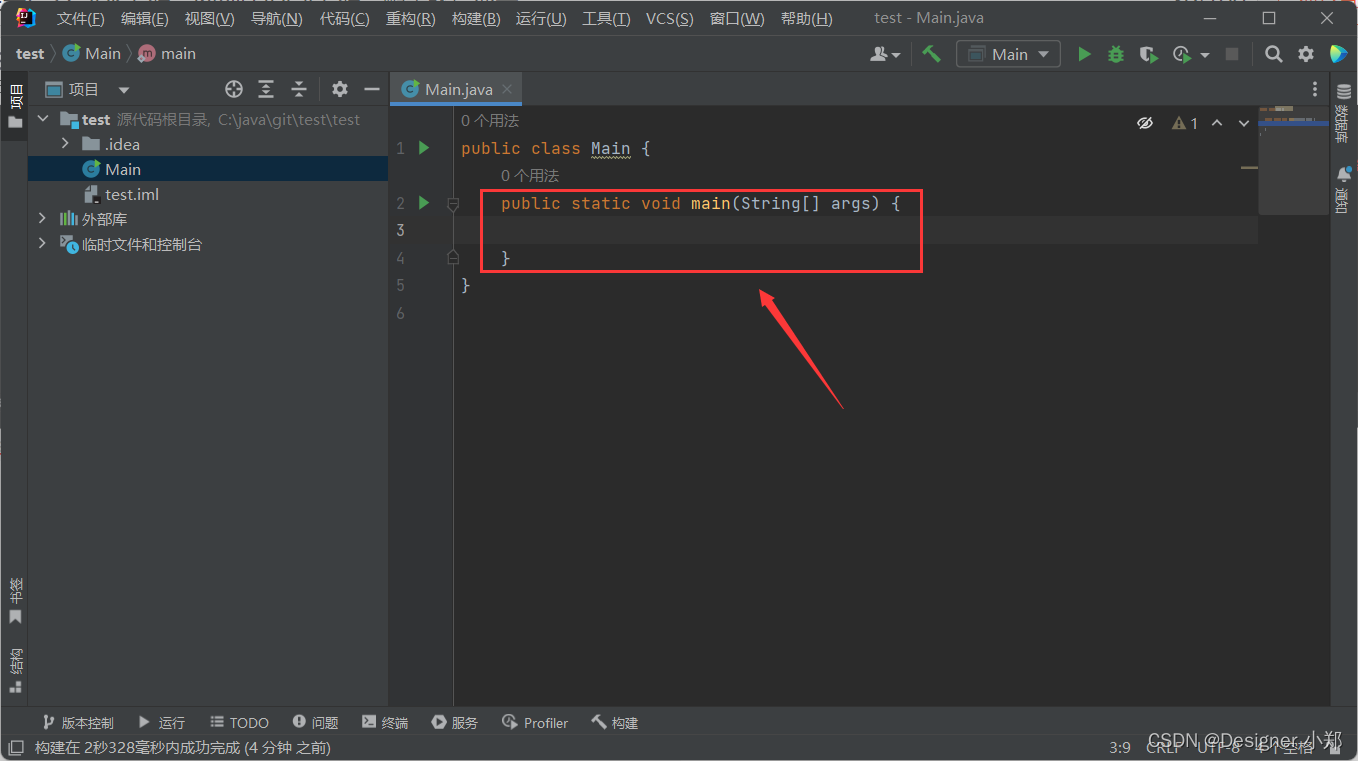Image resolution: width=1358 pixels, height=761 pixels.
Task: Open the VCS menu
Action: (669, 19)
